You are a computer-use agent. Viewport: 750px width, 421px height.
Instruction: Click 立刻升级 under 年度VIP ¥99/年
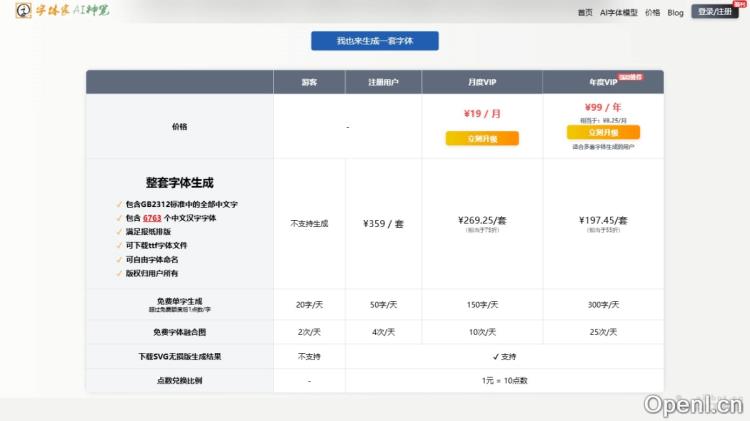[x=603, y=132]
